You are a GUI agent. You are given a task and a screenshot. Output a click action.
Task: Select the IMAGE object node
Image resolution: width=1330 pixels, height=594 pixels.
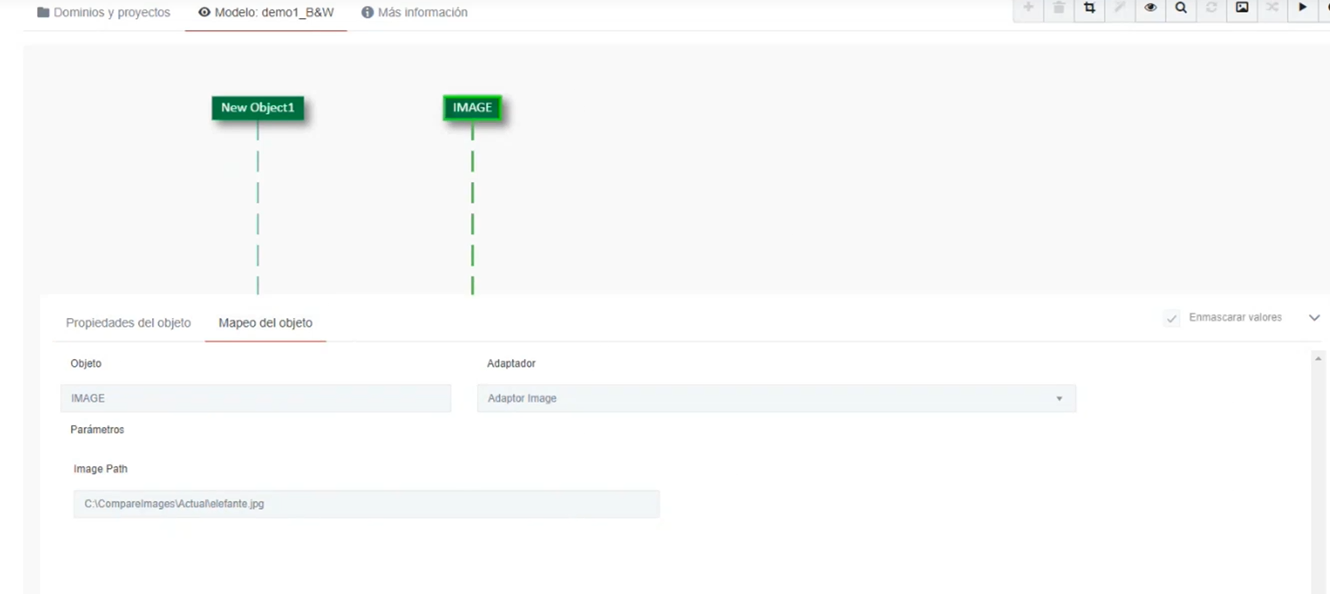click(472, 108)
